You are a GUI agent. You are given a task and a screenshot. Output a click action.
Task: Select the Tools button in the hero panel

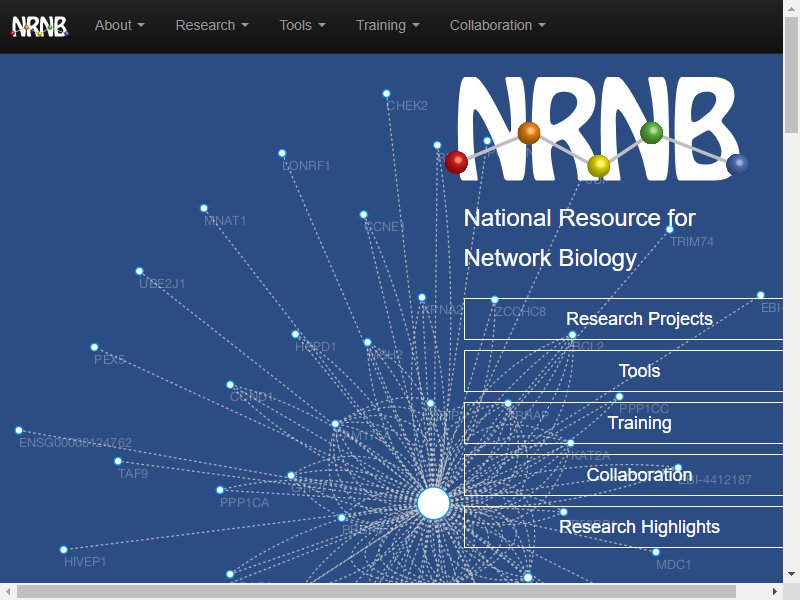623,371
